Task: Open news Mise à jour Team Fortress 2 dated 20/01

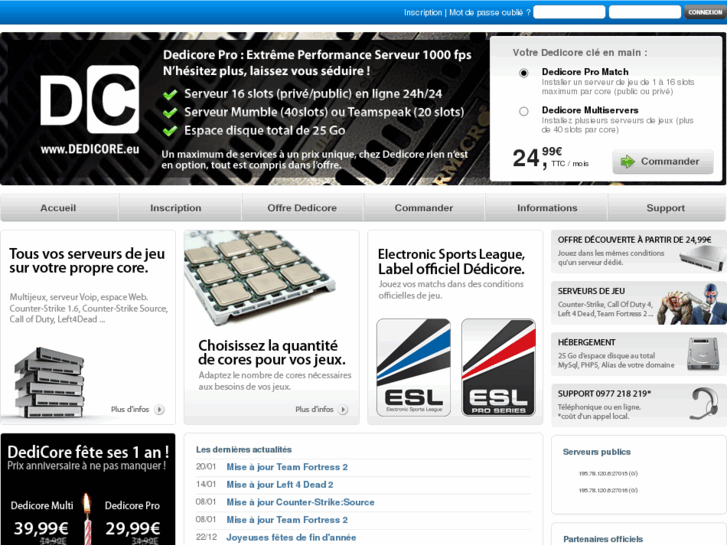Action: (x=287, y=467)
